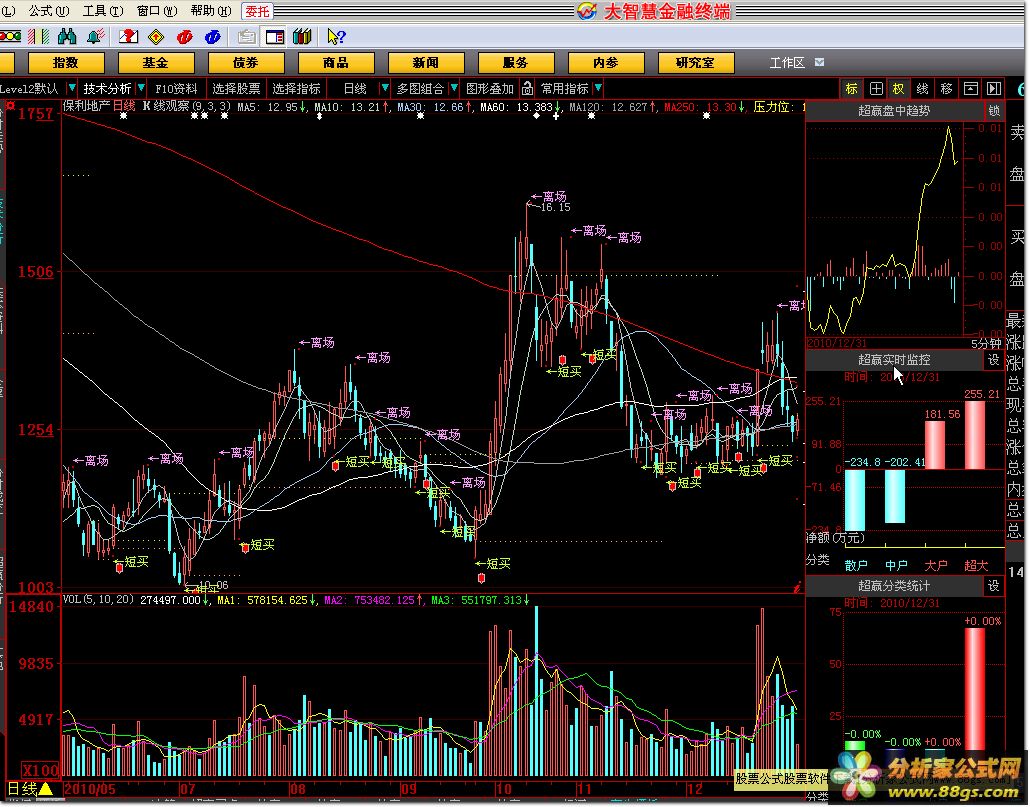Screen dimensions: 1030x807
Task: Click the F10资料 button
Action: [176, 89]
